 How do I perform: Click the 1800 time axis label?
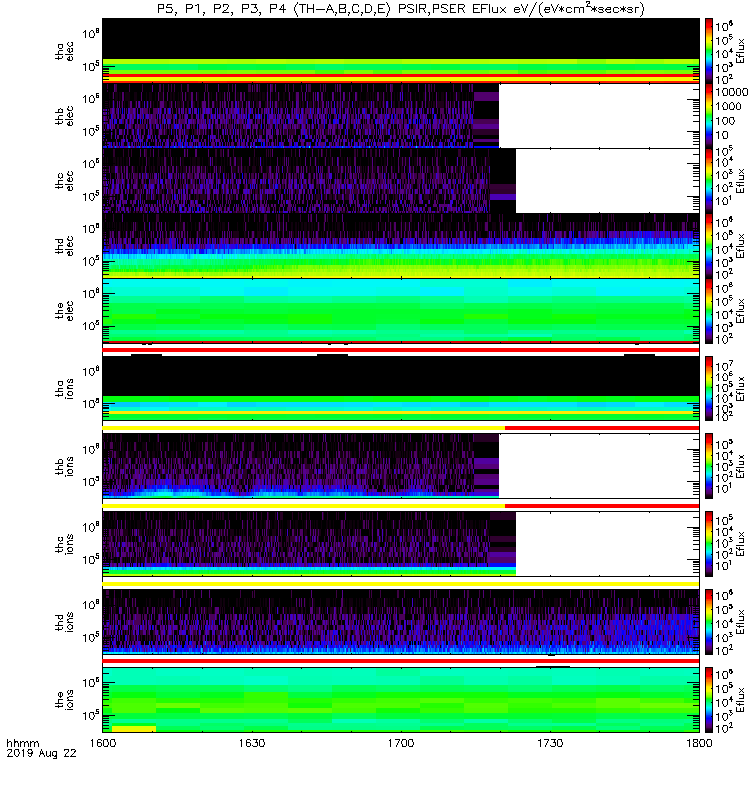pos(699,743)
